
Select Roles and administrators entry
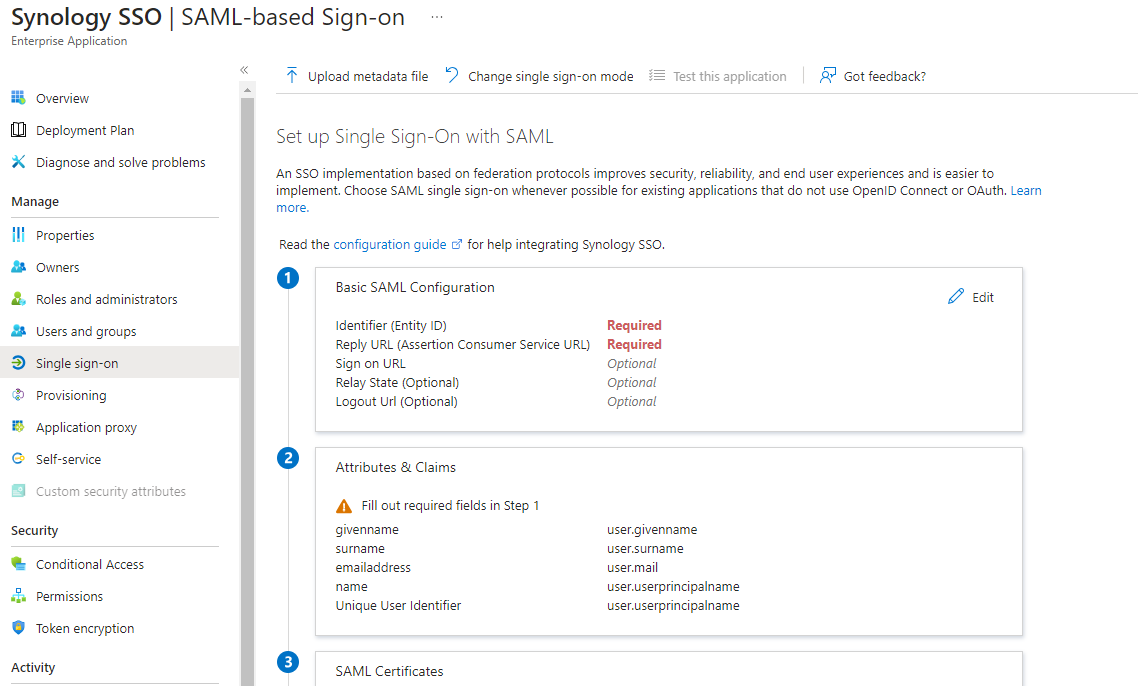point(107,299)
